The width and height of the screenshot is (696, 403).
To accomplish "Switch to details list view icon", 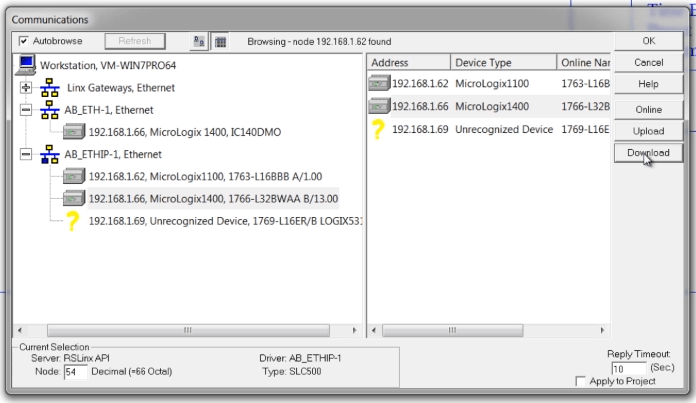I will [220, 42].
